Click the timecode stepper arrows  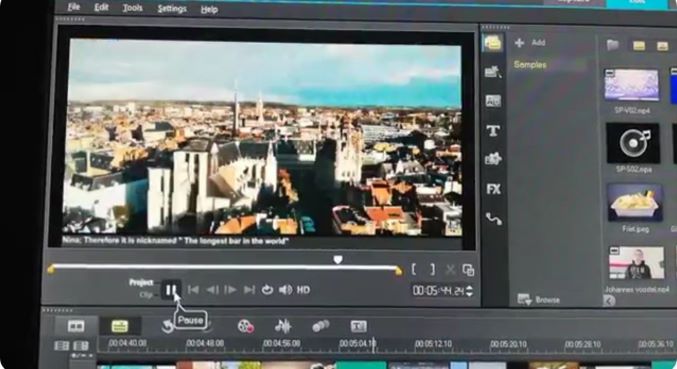(x=469, y=290)
